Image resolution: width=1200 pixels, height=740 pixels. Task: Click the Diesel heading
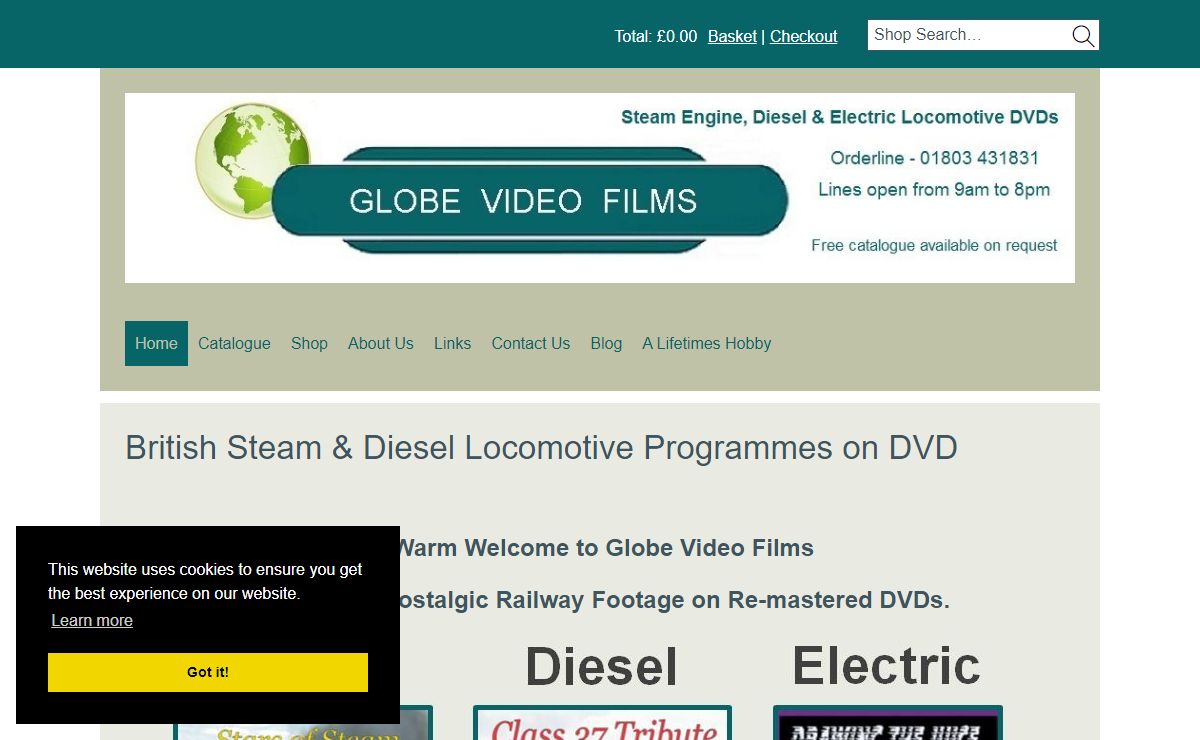(x=601, y=666)
